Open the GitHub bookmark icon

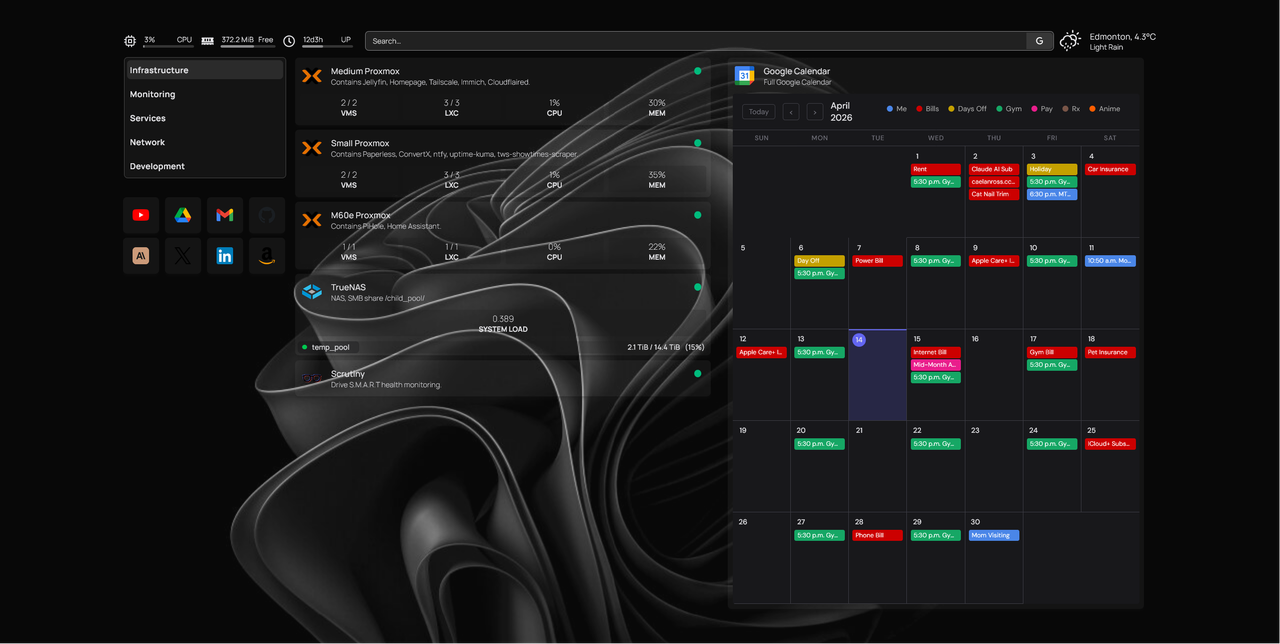[x=266, y=215]
